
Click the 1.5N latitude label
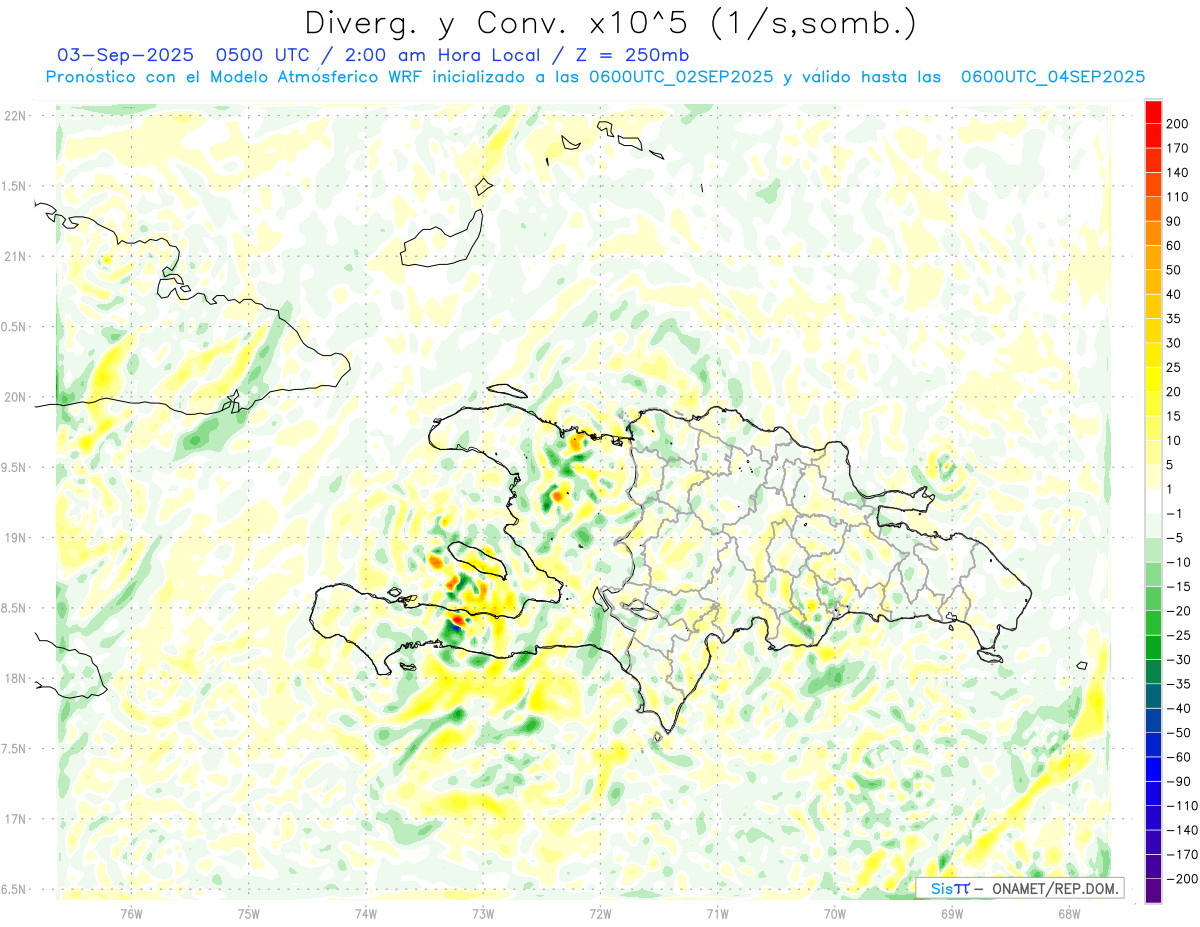[12, 186]
